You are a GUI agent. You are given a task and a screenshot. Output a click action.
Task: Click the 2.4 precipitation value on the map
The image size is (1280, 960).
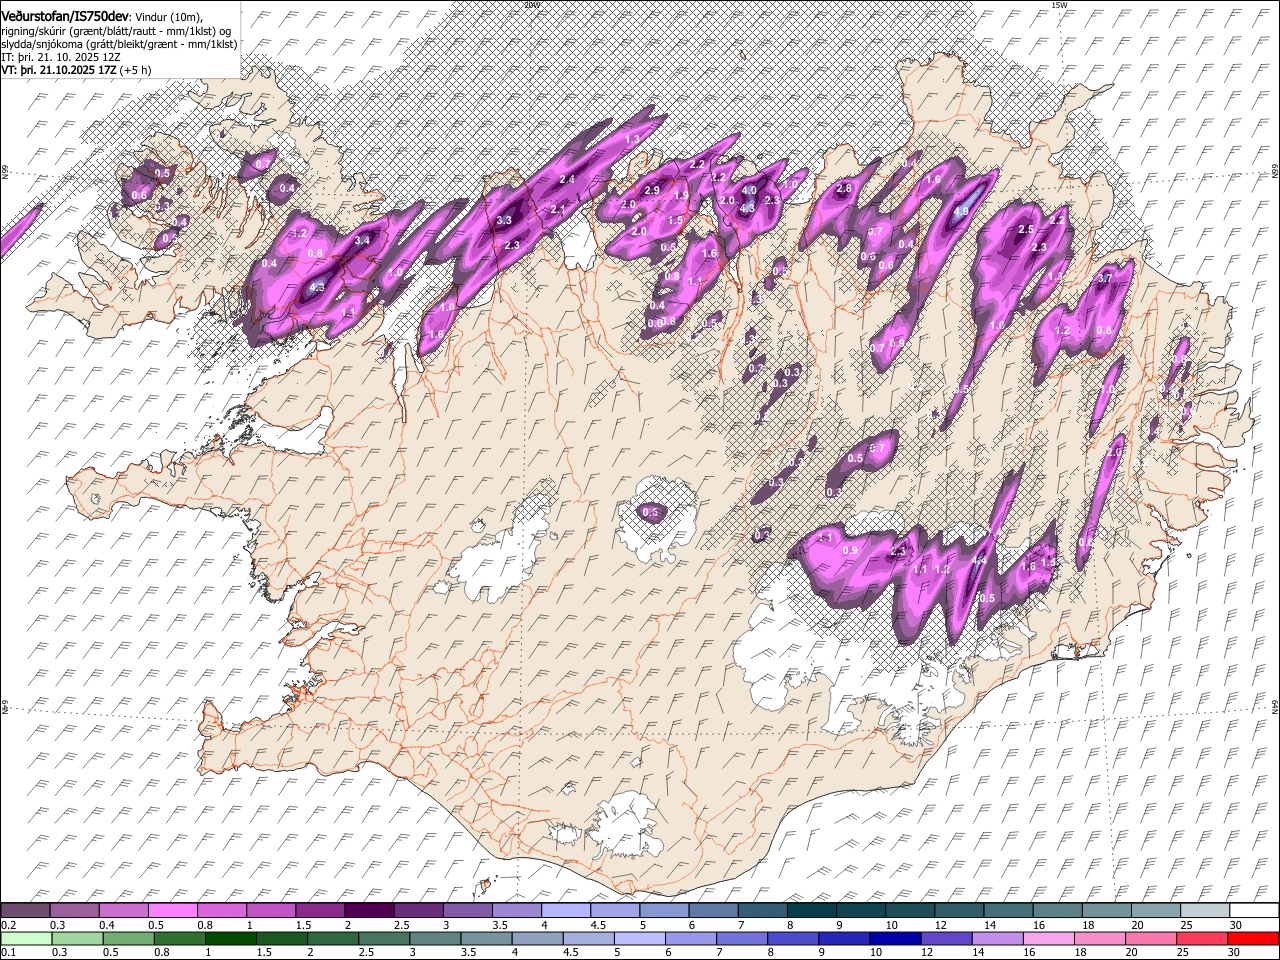coord(567,179)
